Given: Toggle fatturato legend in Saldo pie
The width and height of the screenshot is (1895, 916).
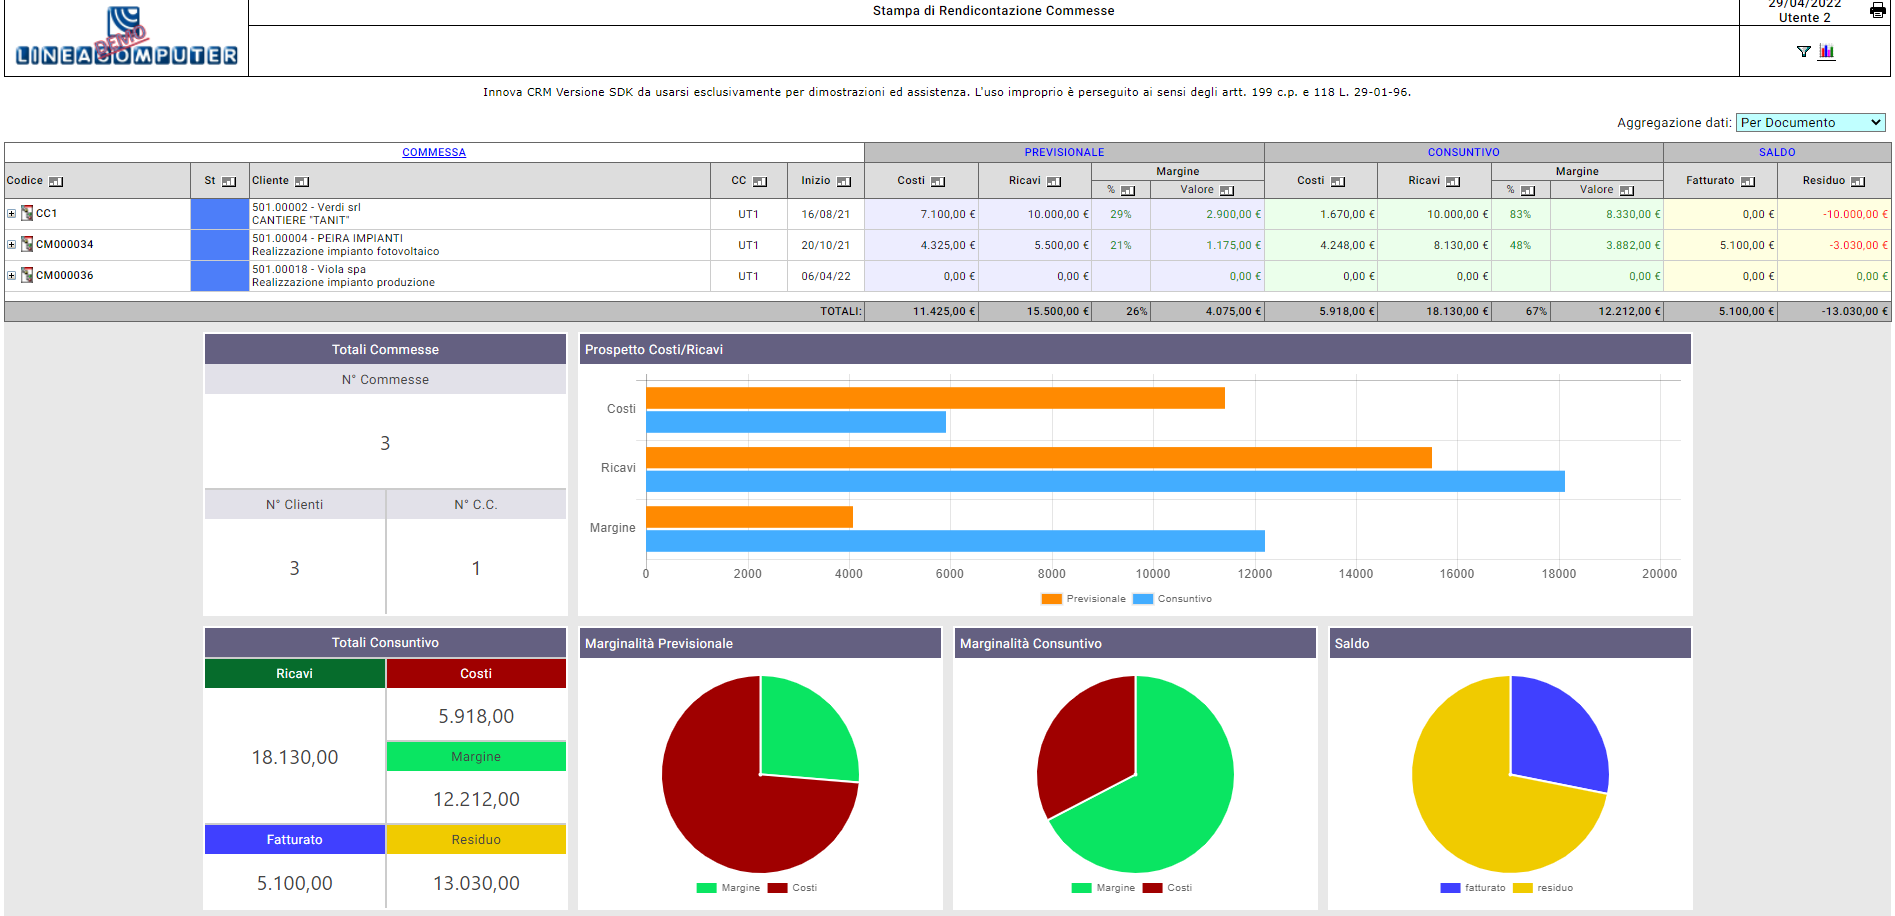Looking at the screenshot, I should tap(1473, 888).
